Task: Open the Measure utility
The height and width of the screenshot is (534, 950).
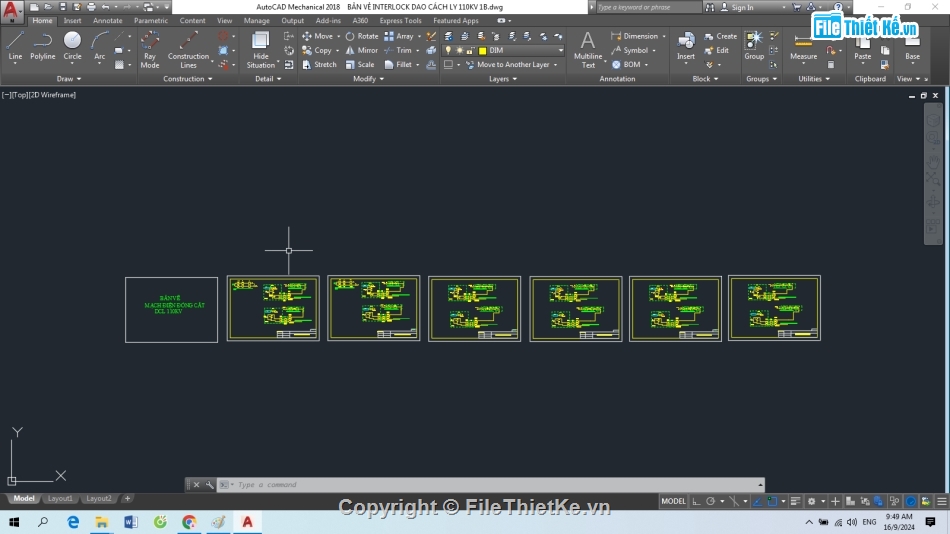Action: coord(803,46)
